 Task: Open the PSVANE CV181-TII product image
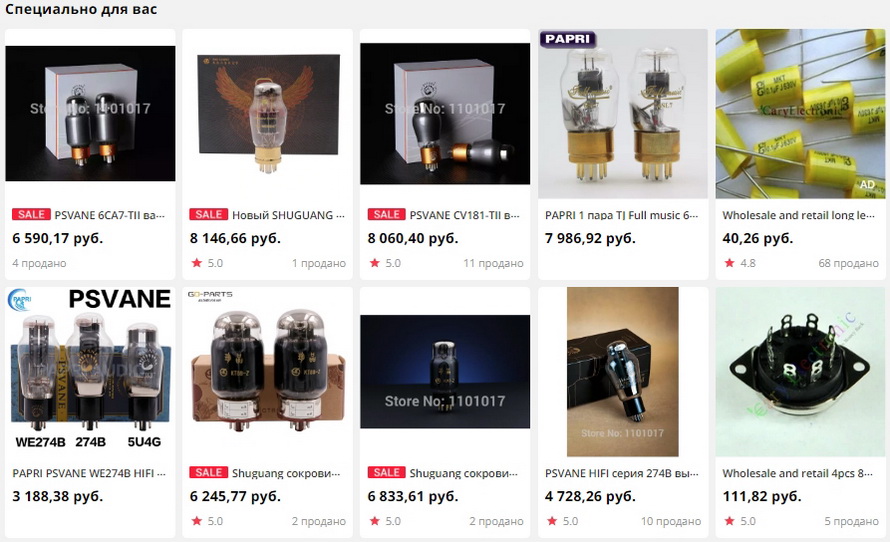pyautogui.click(x=445, y=114)
